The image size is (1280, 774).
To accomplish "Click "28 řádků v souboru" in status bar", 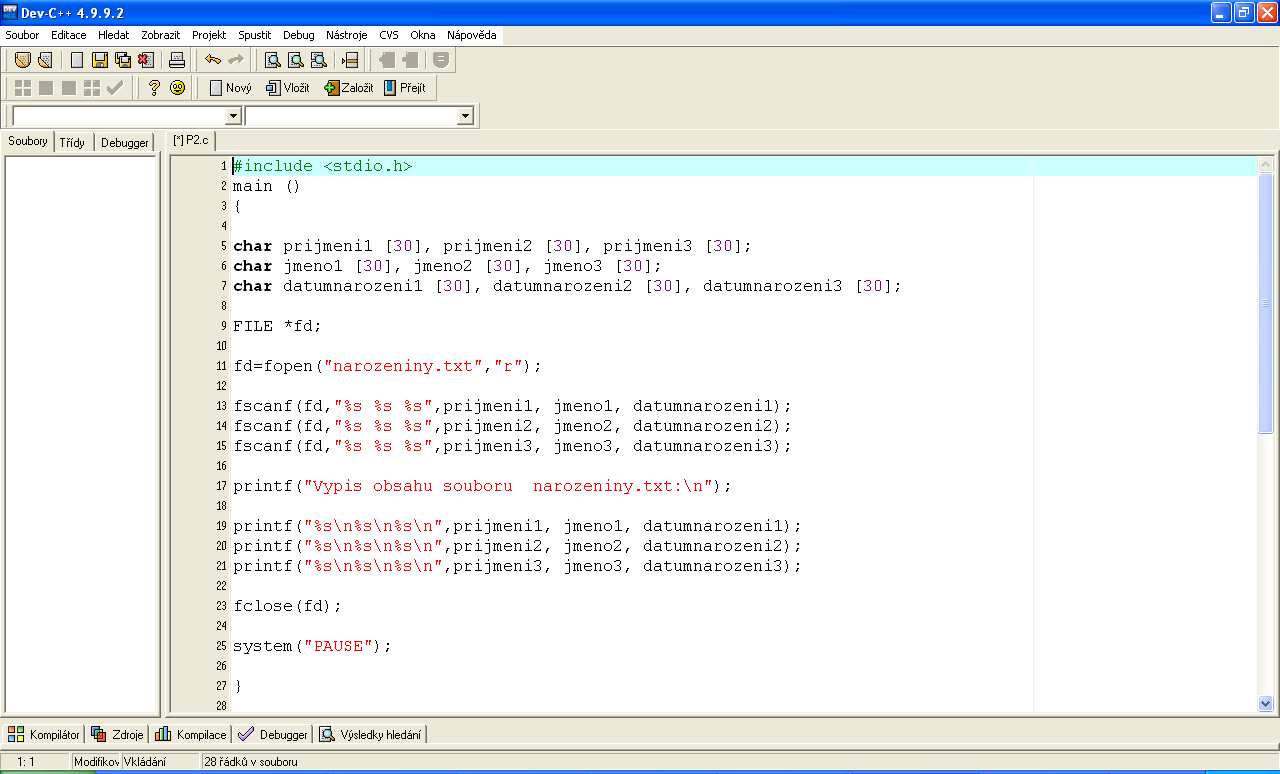I will [251, 762].
